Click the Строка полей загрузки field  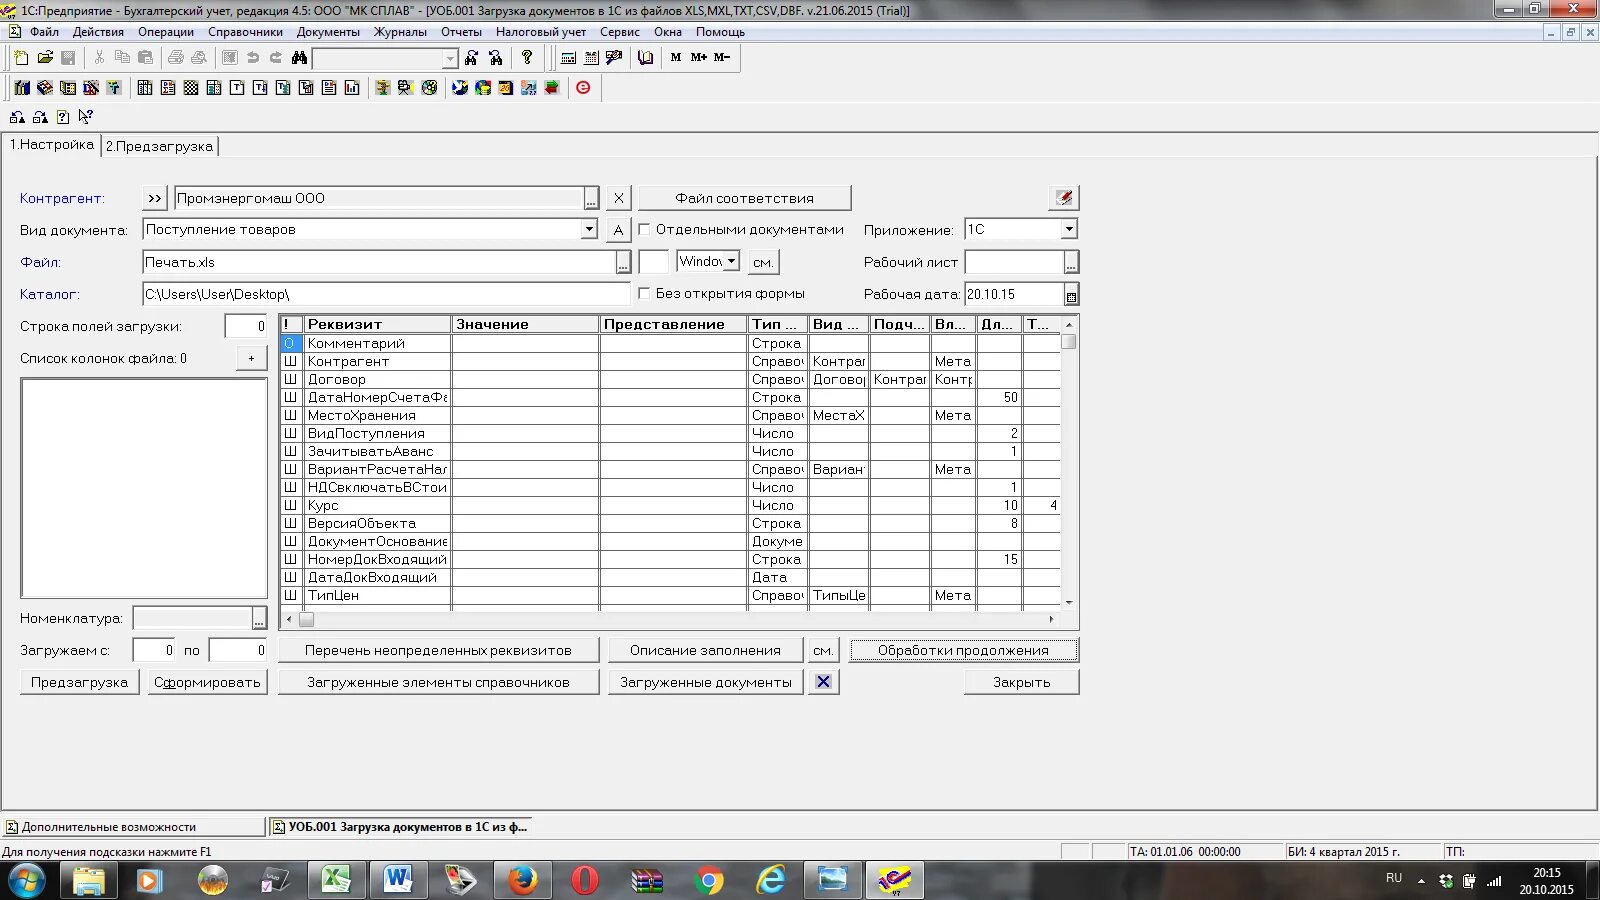pyautogui.click(x=246, y=326)
